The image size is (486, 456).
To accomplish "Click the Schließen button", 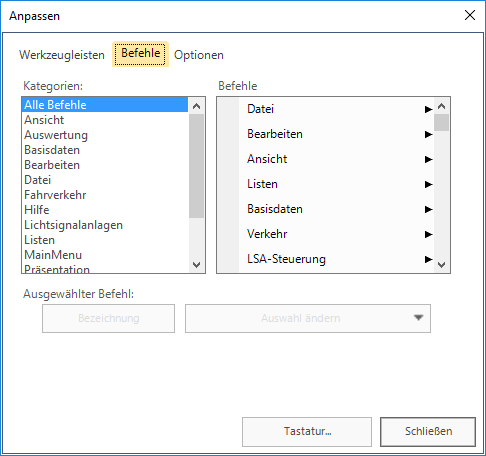I will (x=428, y=432).
